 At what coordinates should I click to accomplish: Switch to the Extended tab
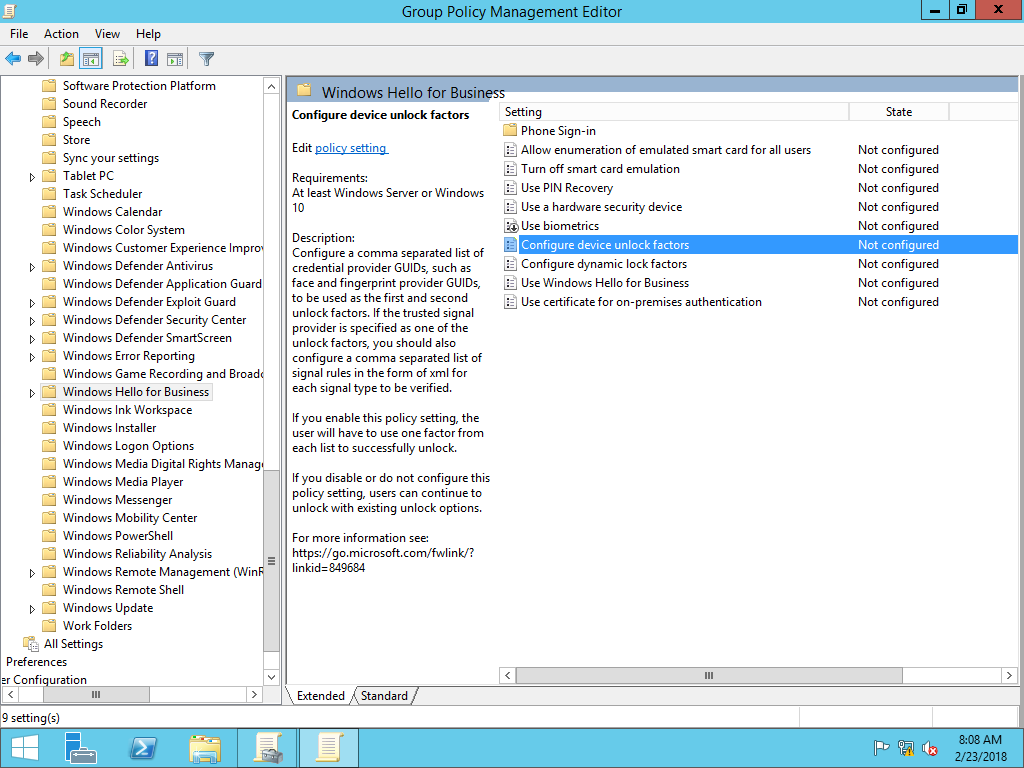coord(320,696)
